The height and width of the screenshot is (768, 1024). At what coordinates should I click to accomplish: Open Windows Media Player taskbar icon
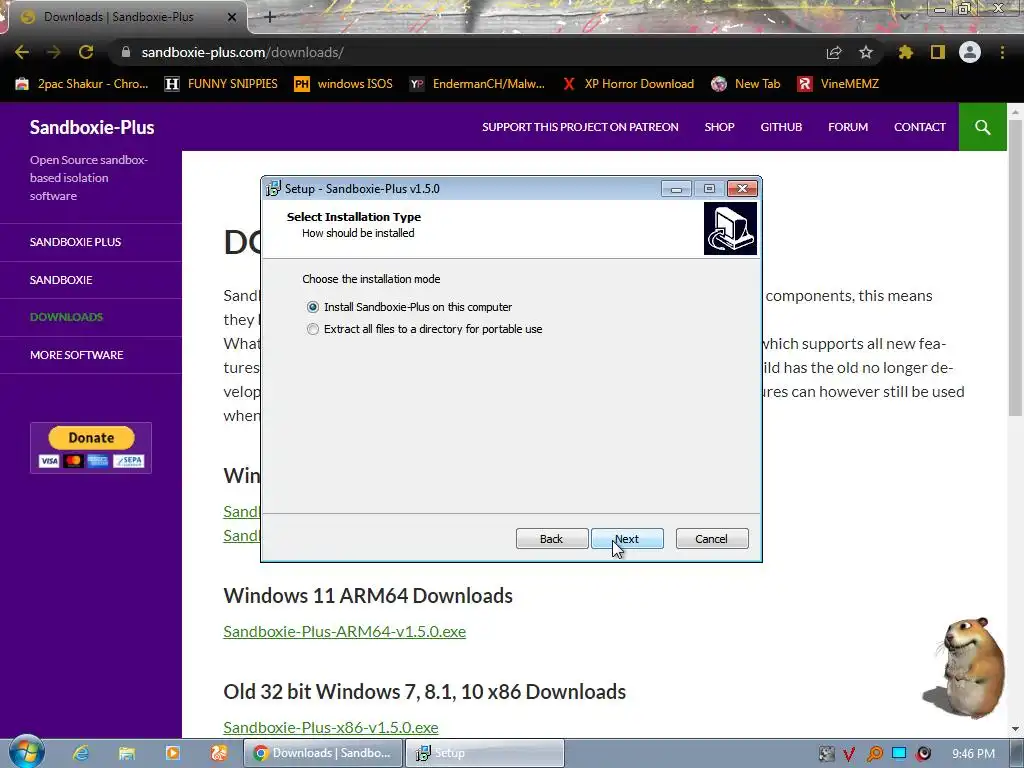point(172,753)
